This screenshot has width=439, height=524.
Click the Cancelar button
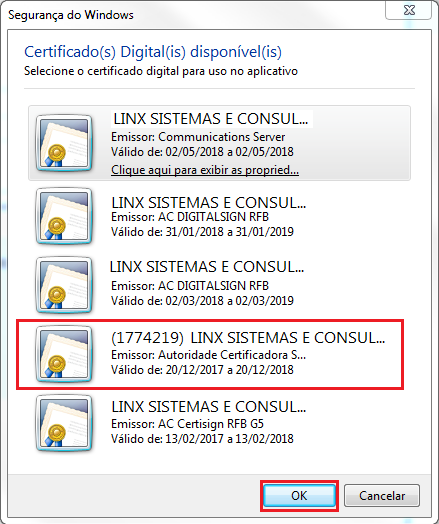click(382, 496)
